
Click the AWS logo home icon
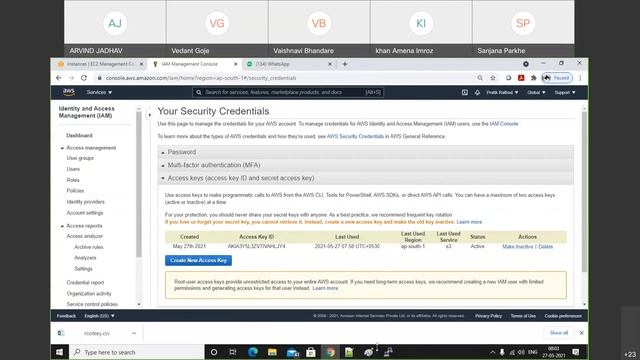[69, 92]
